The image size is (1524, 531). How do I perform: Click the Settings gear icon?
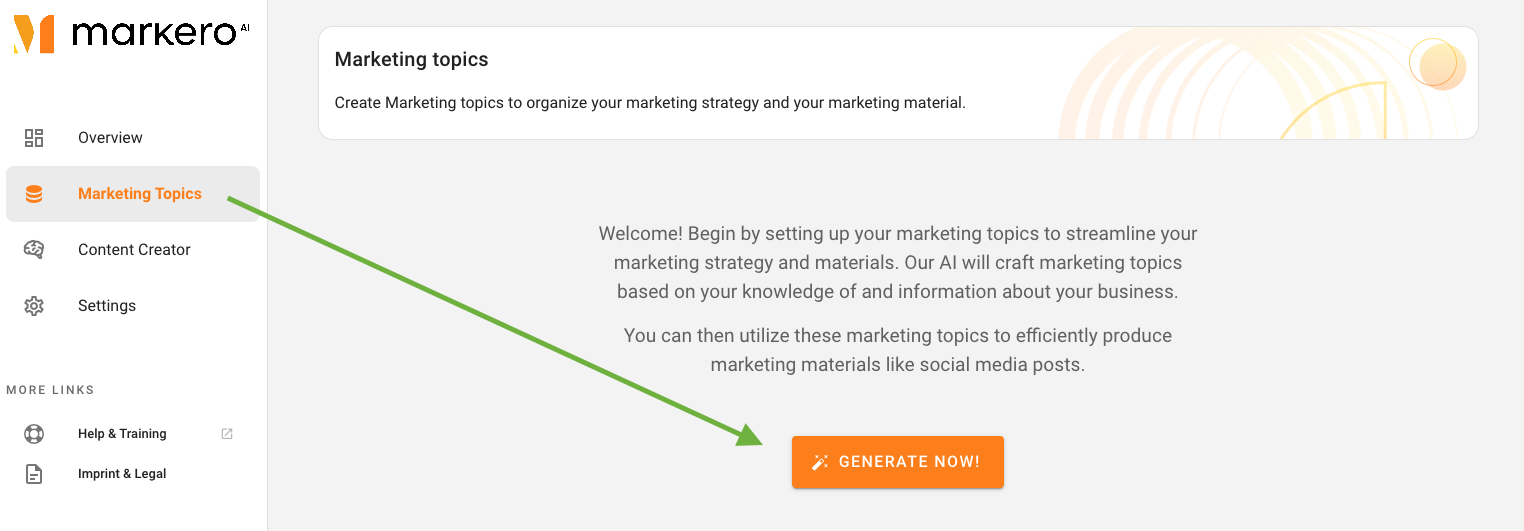point(34,306)
